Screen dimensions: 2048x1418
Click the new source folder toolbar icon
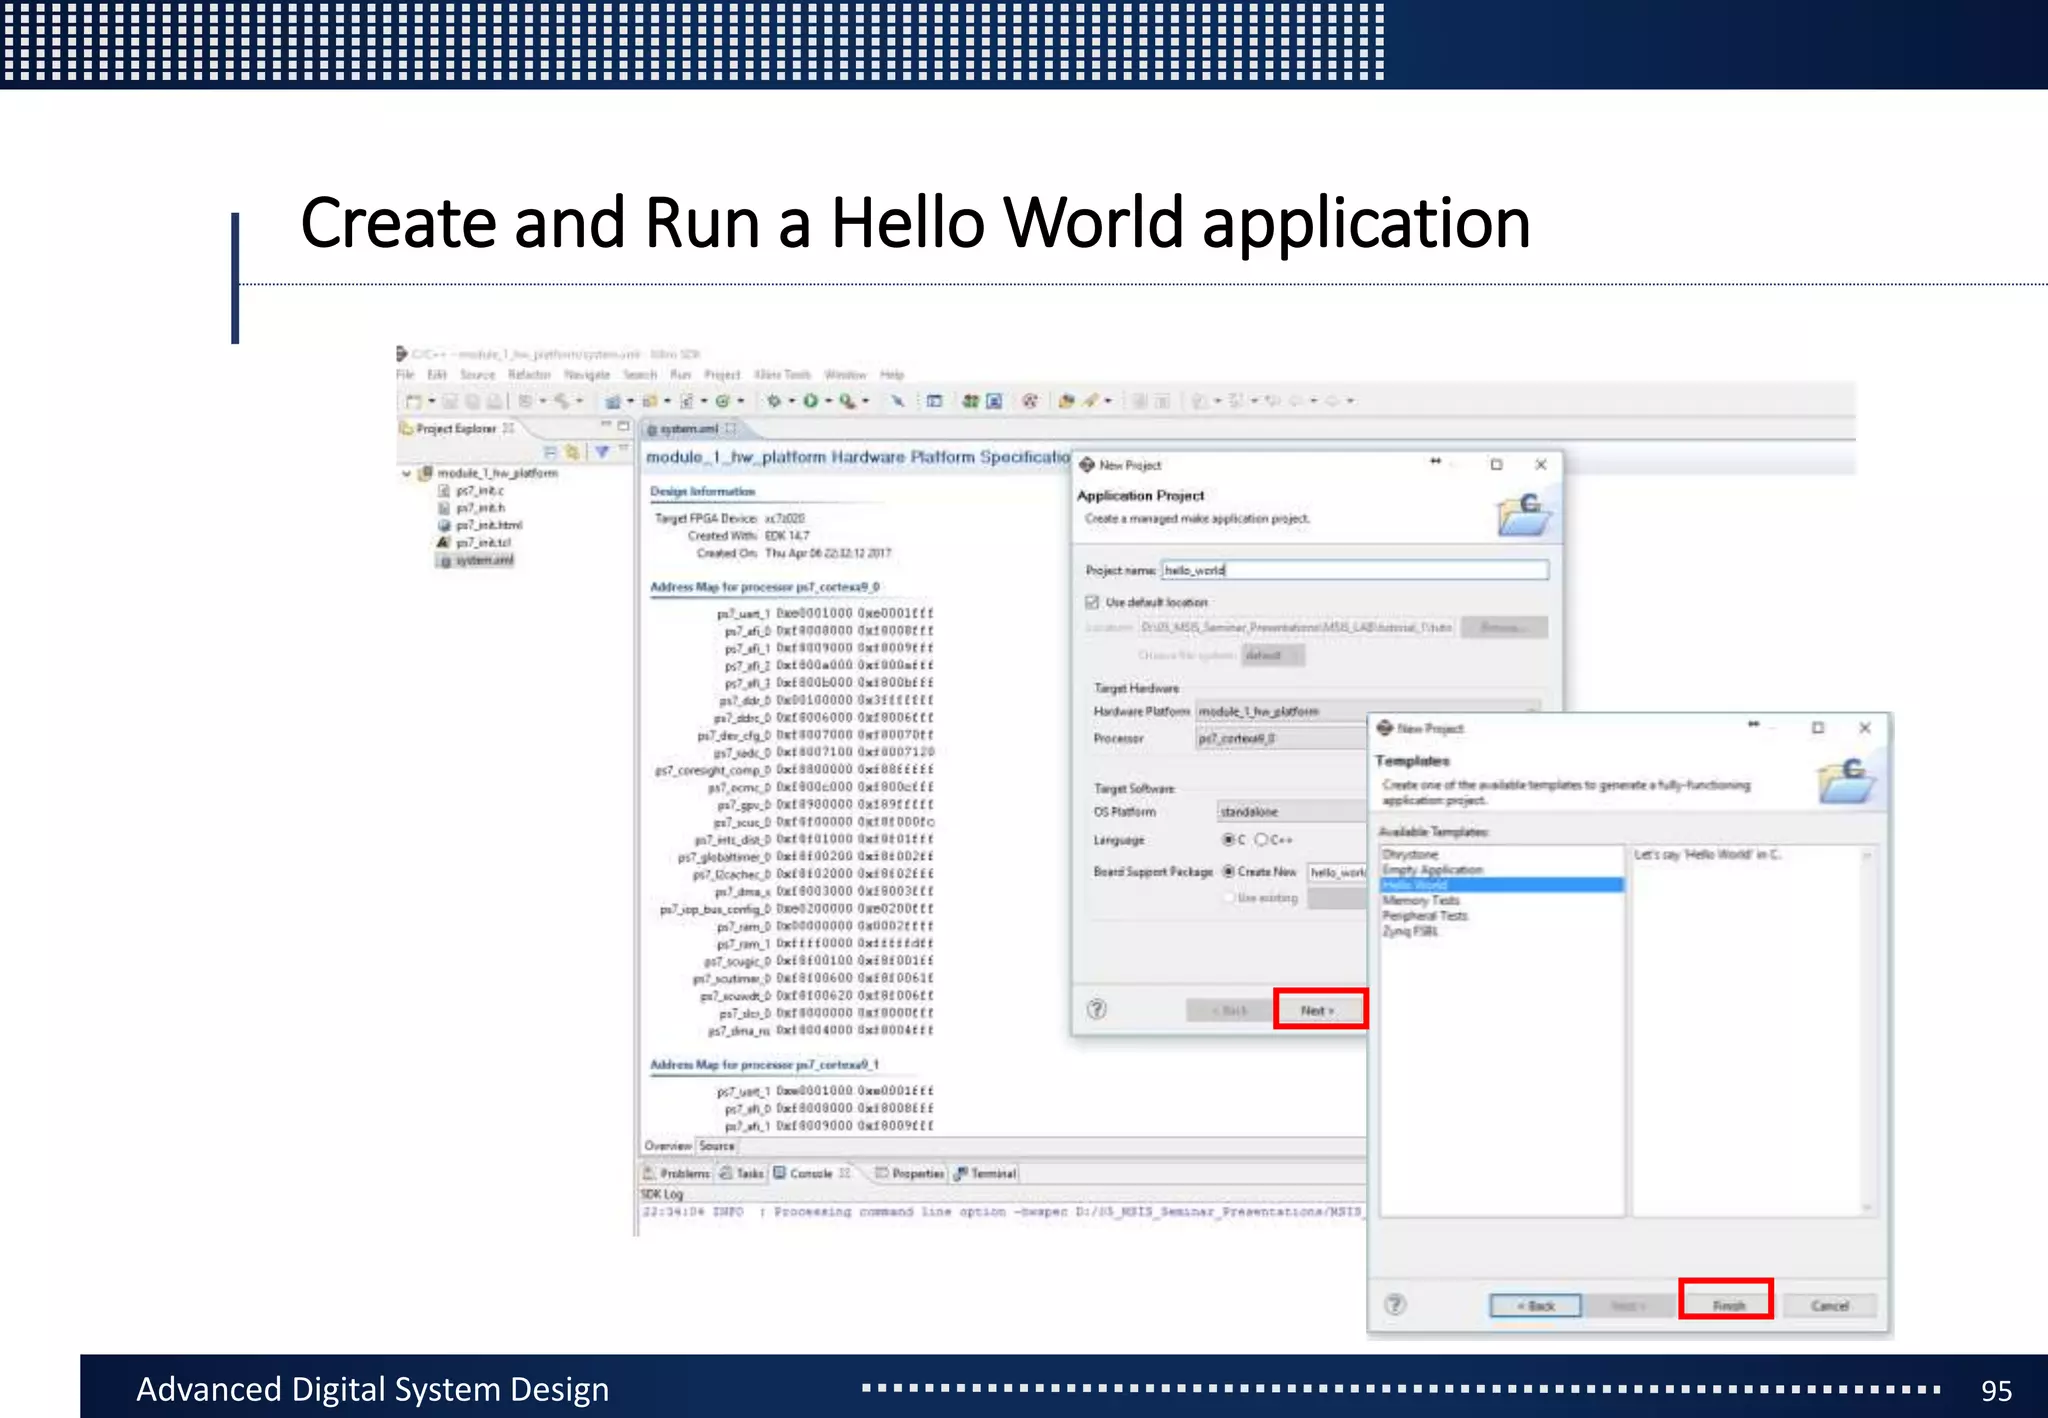tap(650, 401)
